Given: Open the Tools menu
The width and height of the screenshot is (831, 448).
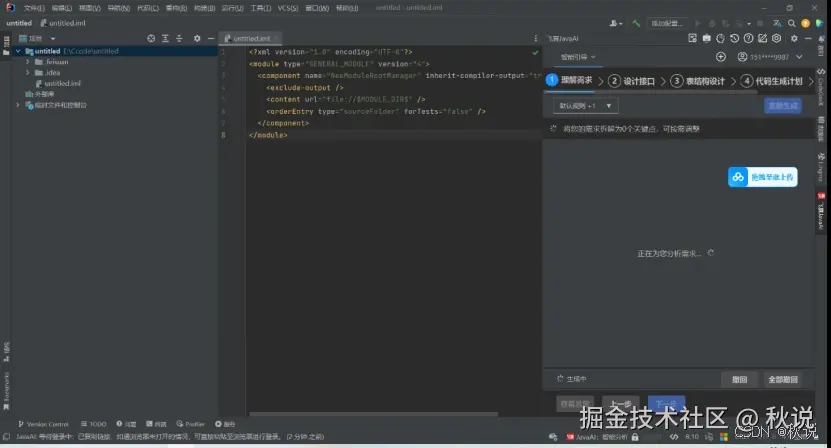Looking at the screenshot, I should pos(260,8).
